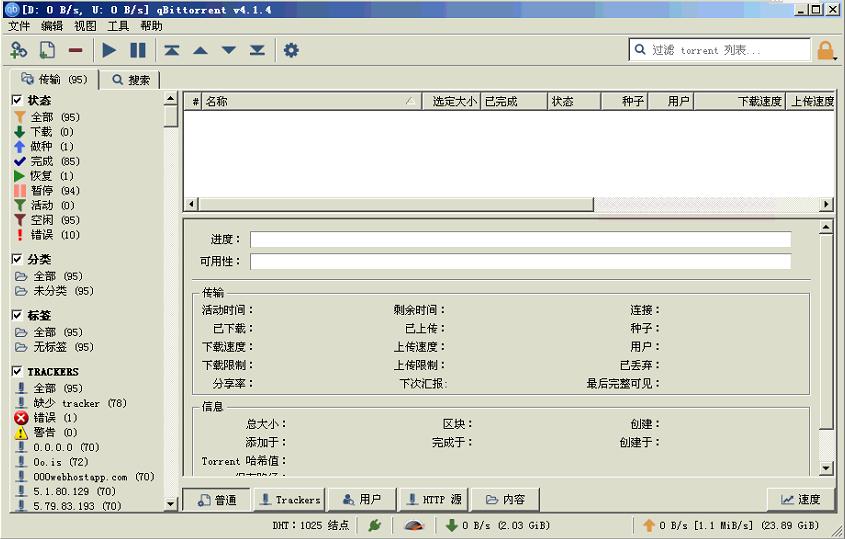845x539 pixels.
Task: Select 未分类 (95) category
Action: [x=54, y=291]
